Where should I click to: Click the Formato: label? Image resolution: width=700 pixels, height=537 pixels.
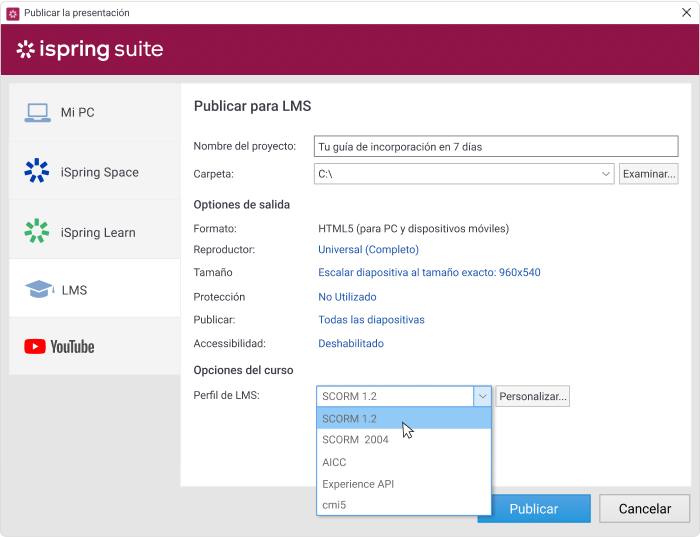point(215,229)
